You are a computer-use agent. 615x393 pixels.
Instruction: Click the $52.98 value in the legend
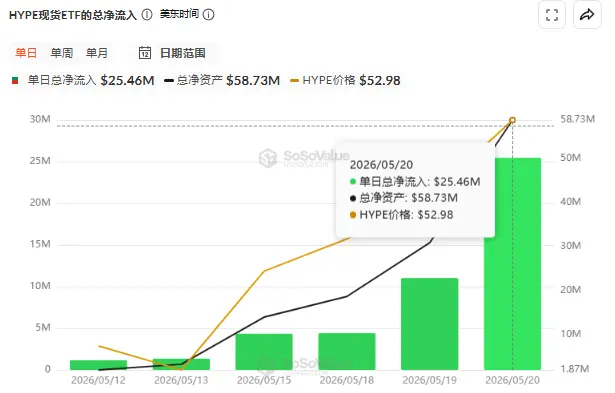coord(380,80)
